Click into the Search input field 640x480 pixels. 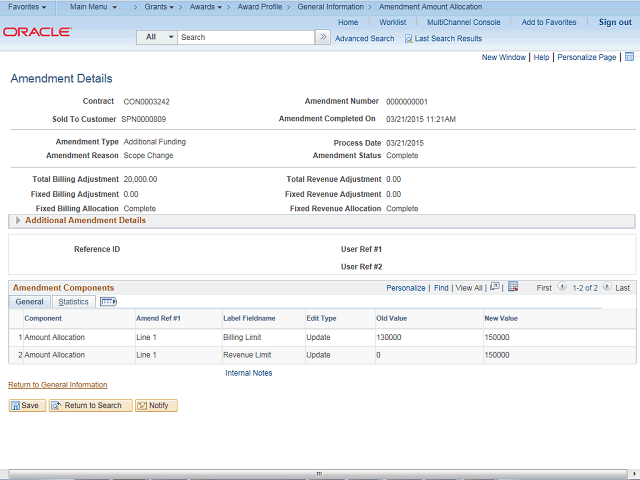point(246,37)
